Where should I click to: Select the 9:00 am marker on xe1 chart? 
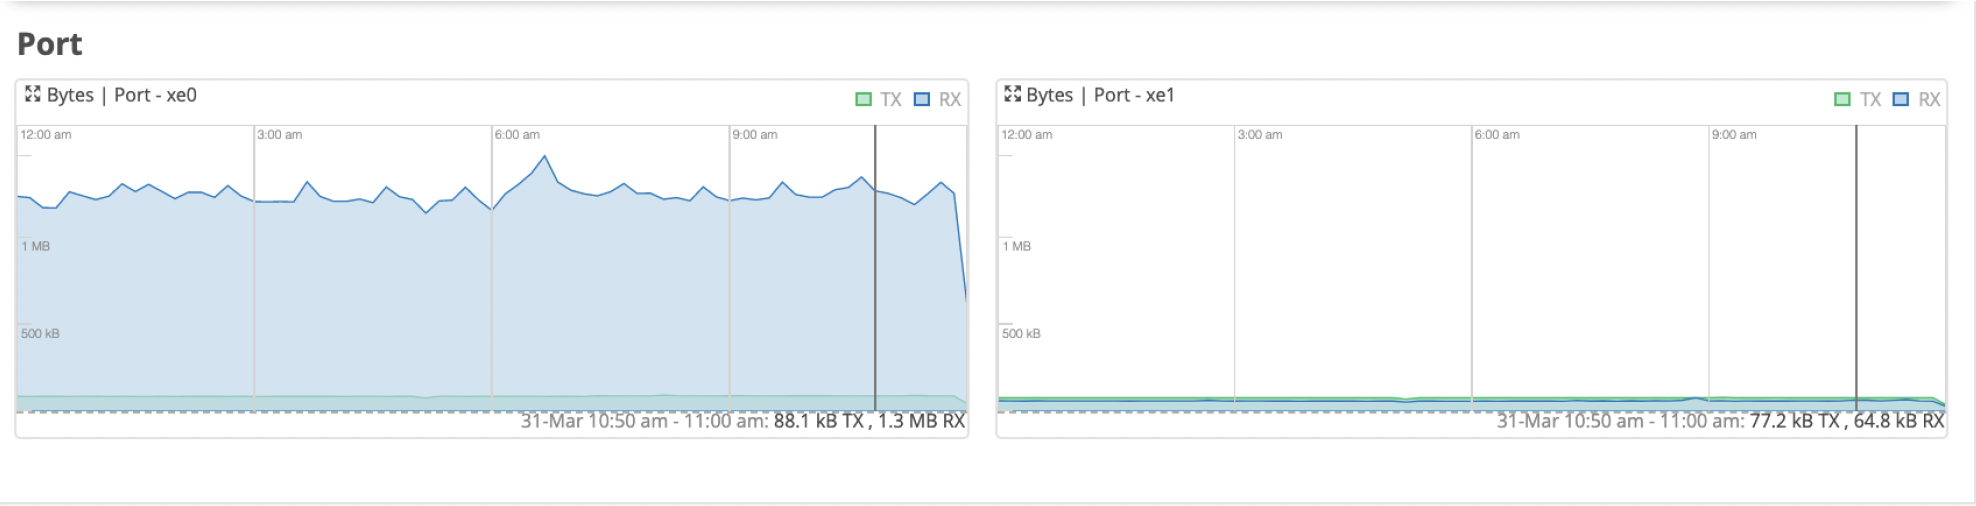[x=1734, y=135]
